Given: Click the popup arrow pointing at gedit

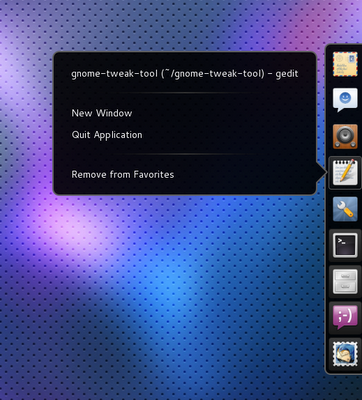Looking at the screenshot, I should (x=321, y=173).
